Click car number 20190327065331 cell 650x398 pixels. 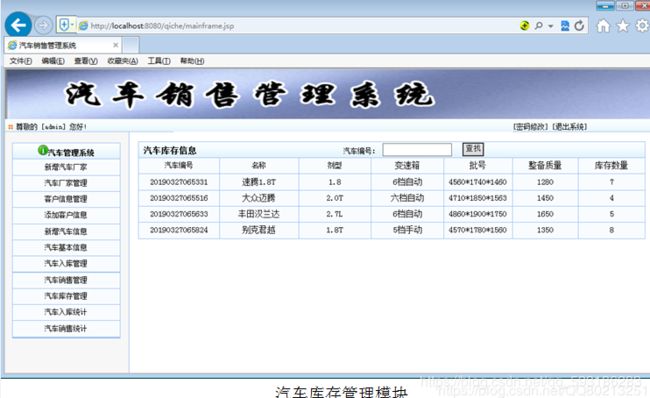click(x=179, y=182)
